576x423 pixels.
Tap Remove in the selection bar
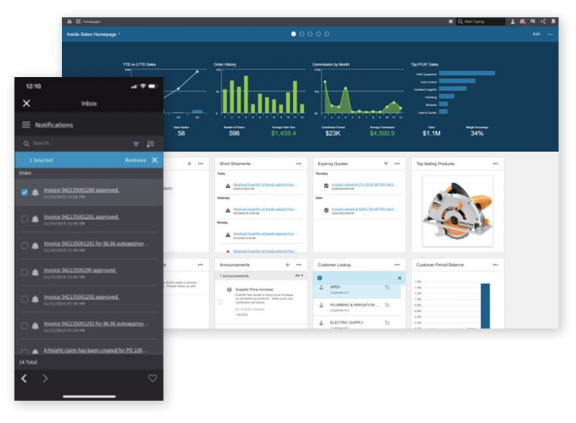135,160
